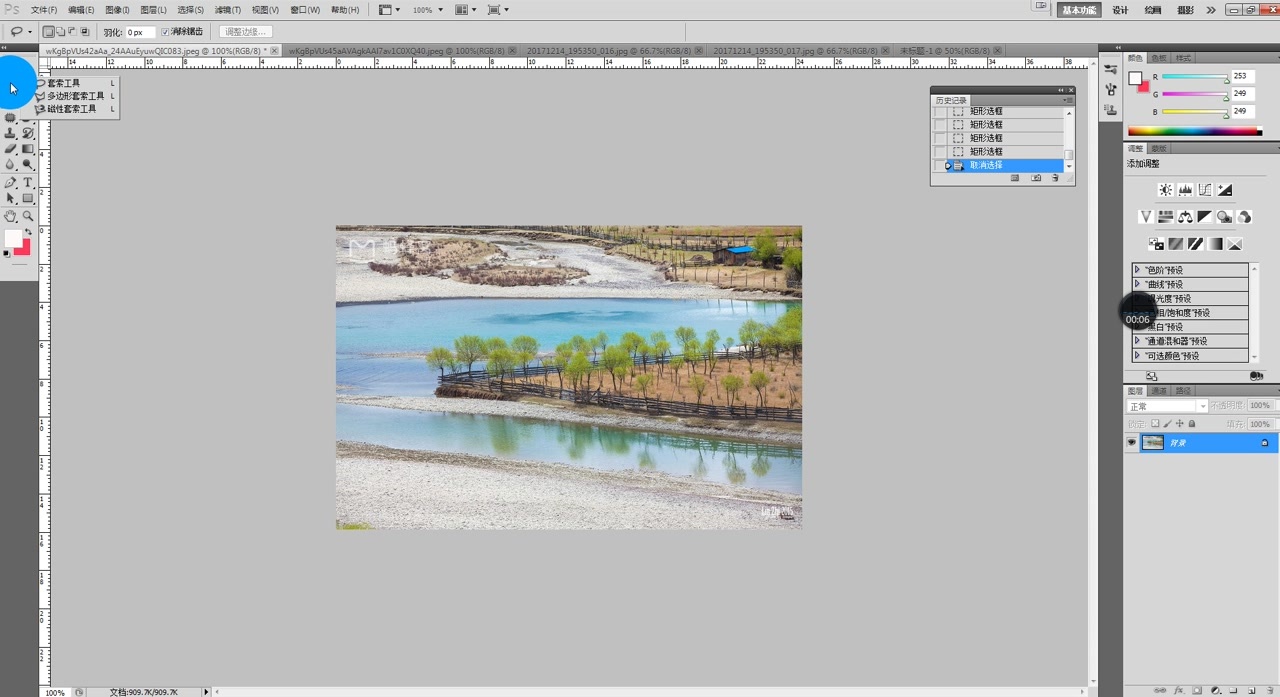Click the Refine Edge (调整边缘) button
Viewport: 1280px width, 697px height.
(x=245, y=32)
